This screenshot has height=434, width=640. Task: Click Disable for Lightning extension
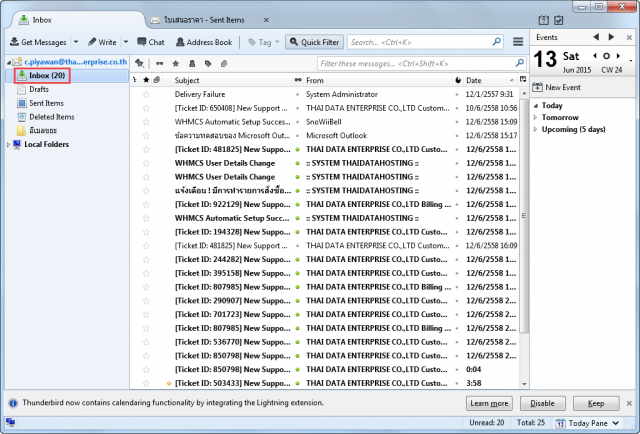coord(542,403)
